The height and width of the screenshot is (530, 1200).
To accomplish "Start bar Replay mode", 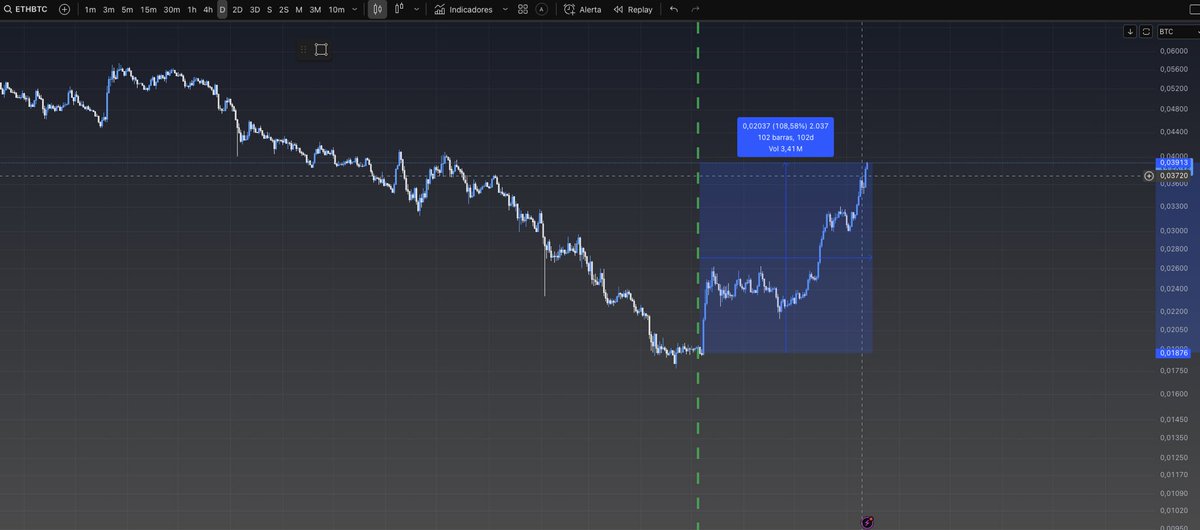I will click(633, 9).
